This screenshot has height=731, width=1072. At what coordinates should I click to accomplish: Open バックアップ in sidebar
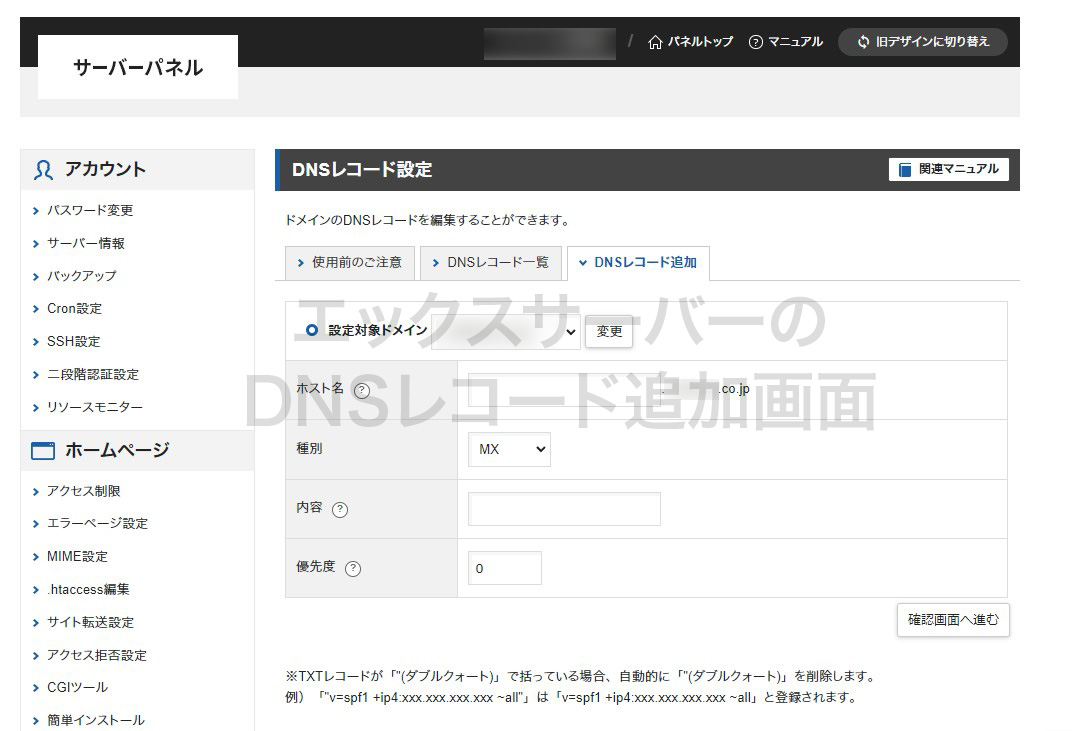82,276
